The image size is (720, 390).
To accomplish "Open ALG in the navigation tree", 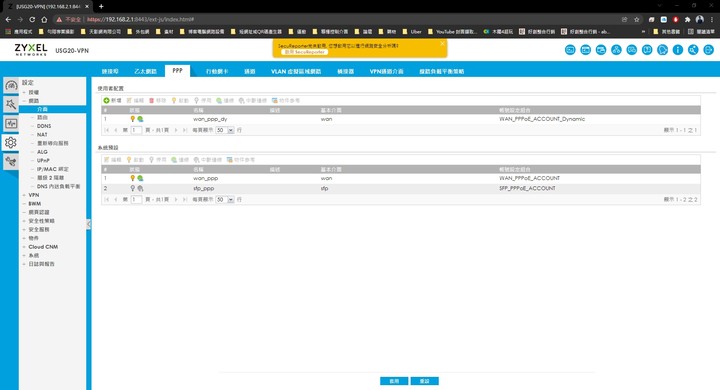I will click(42, 152).
